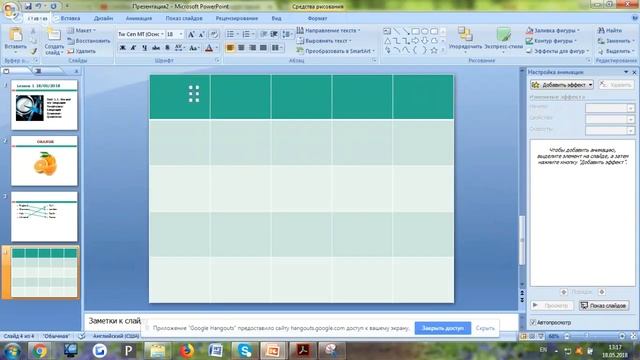Justify the paragraph text
Image resolution: width=640 pixels, height=360 pixels.
(263, 48)
